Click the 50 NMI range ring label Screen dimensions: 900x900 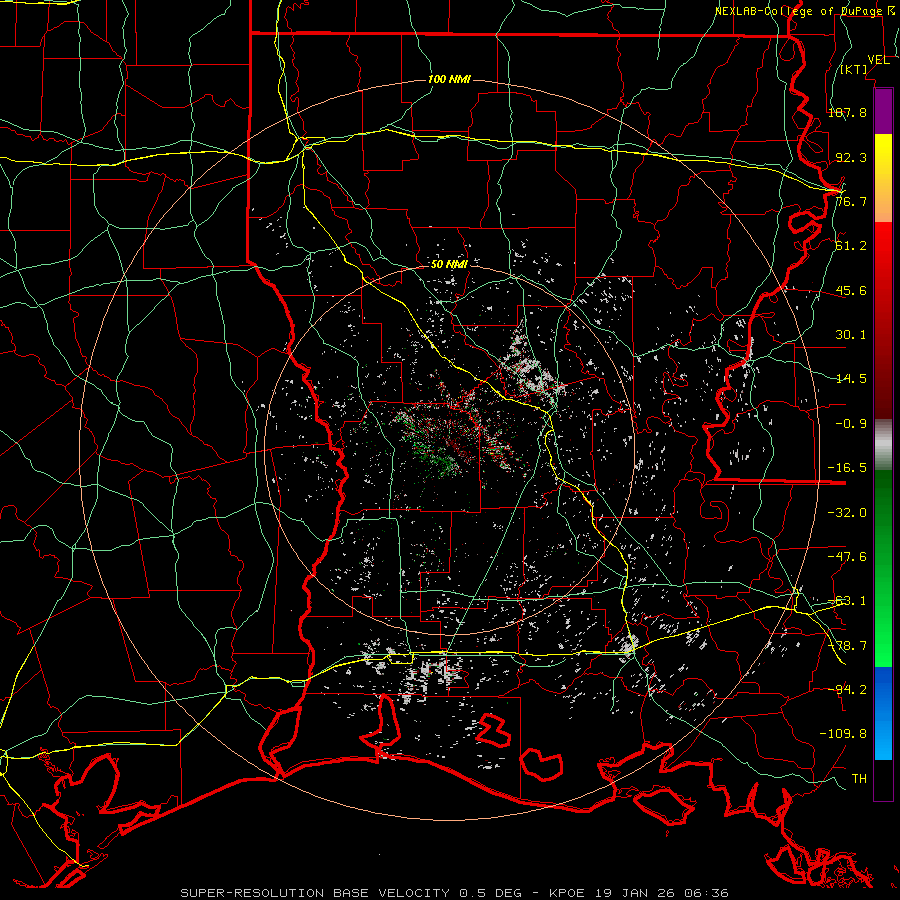coord(449,265)
